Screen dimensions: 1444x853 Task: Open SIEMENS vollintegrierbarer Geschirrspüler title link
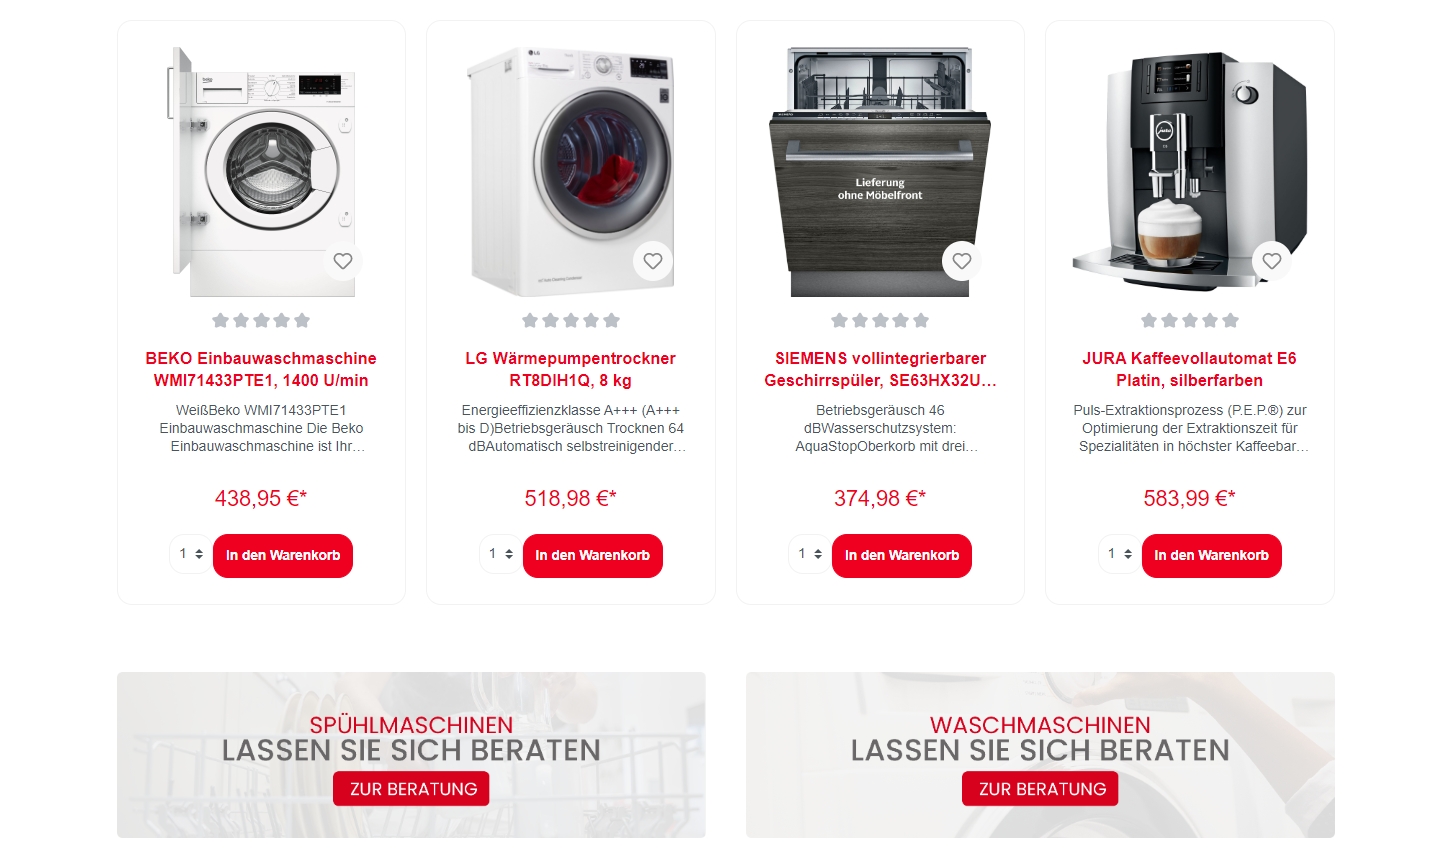[880, 369]
